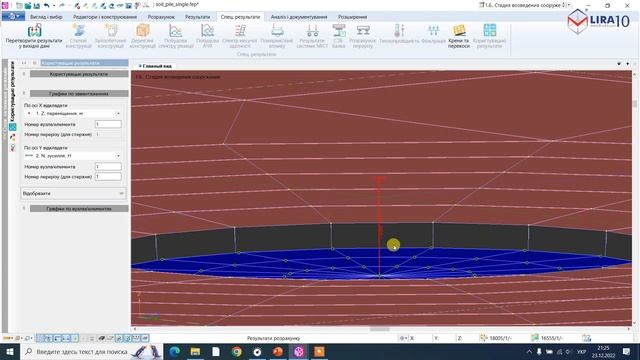Collapse the Користувацькі результати section header
Viewport: 640px width, 360px height.
79,74
